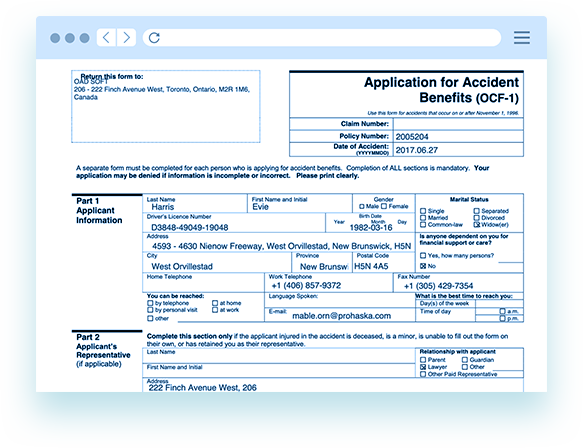Screen dimensions: 583x448
Task: Select Married marital status checkbox
Action: click(423, 218)
